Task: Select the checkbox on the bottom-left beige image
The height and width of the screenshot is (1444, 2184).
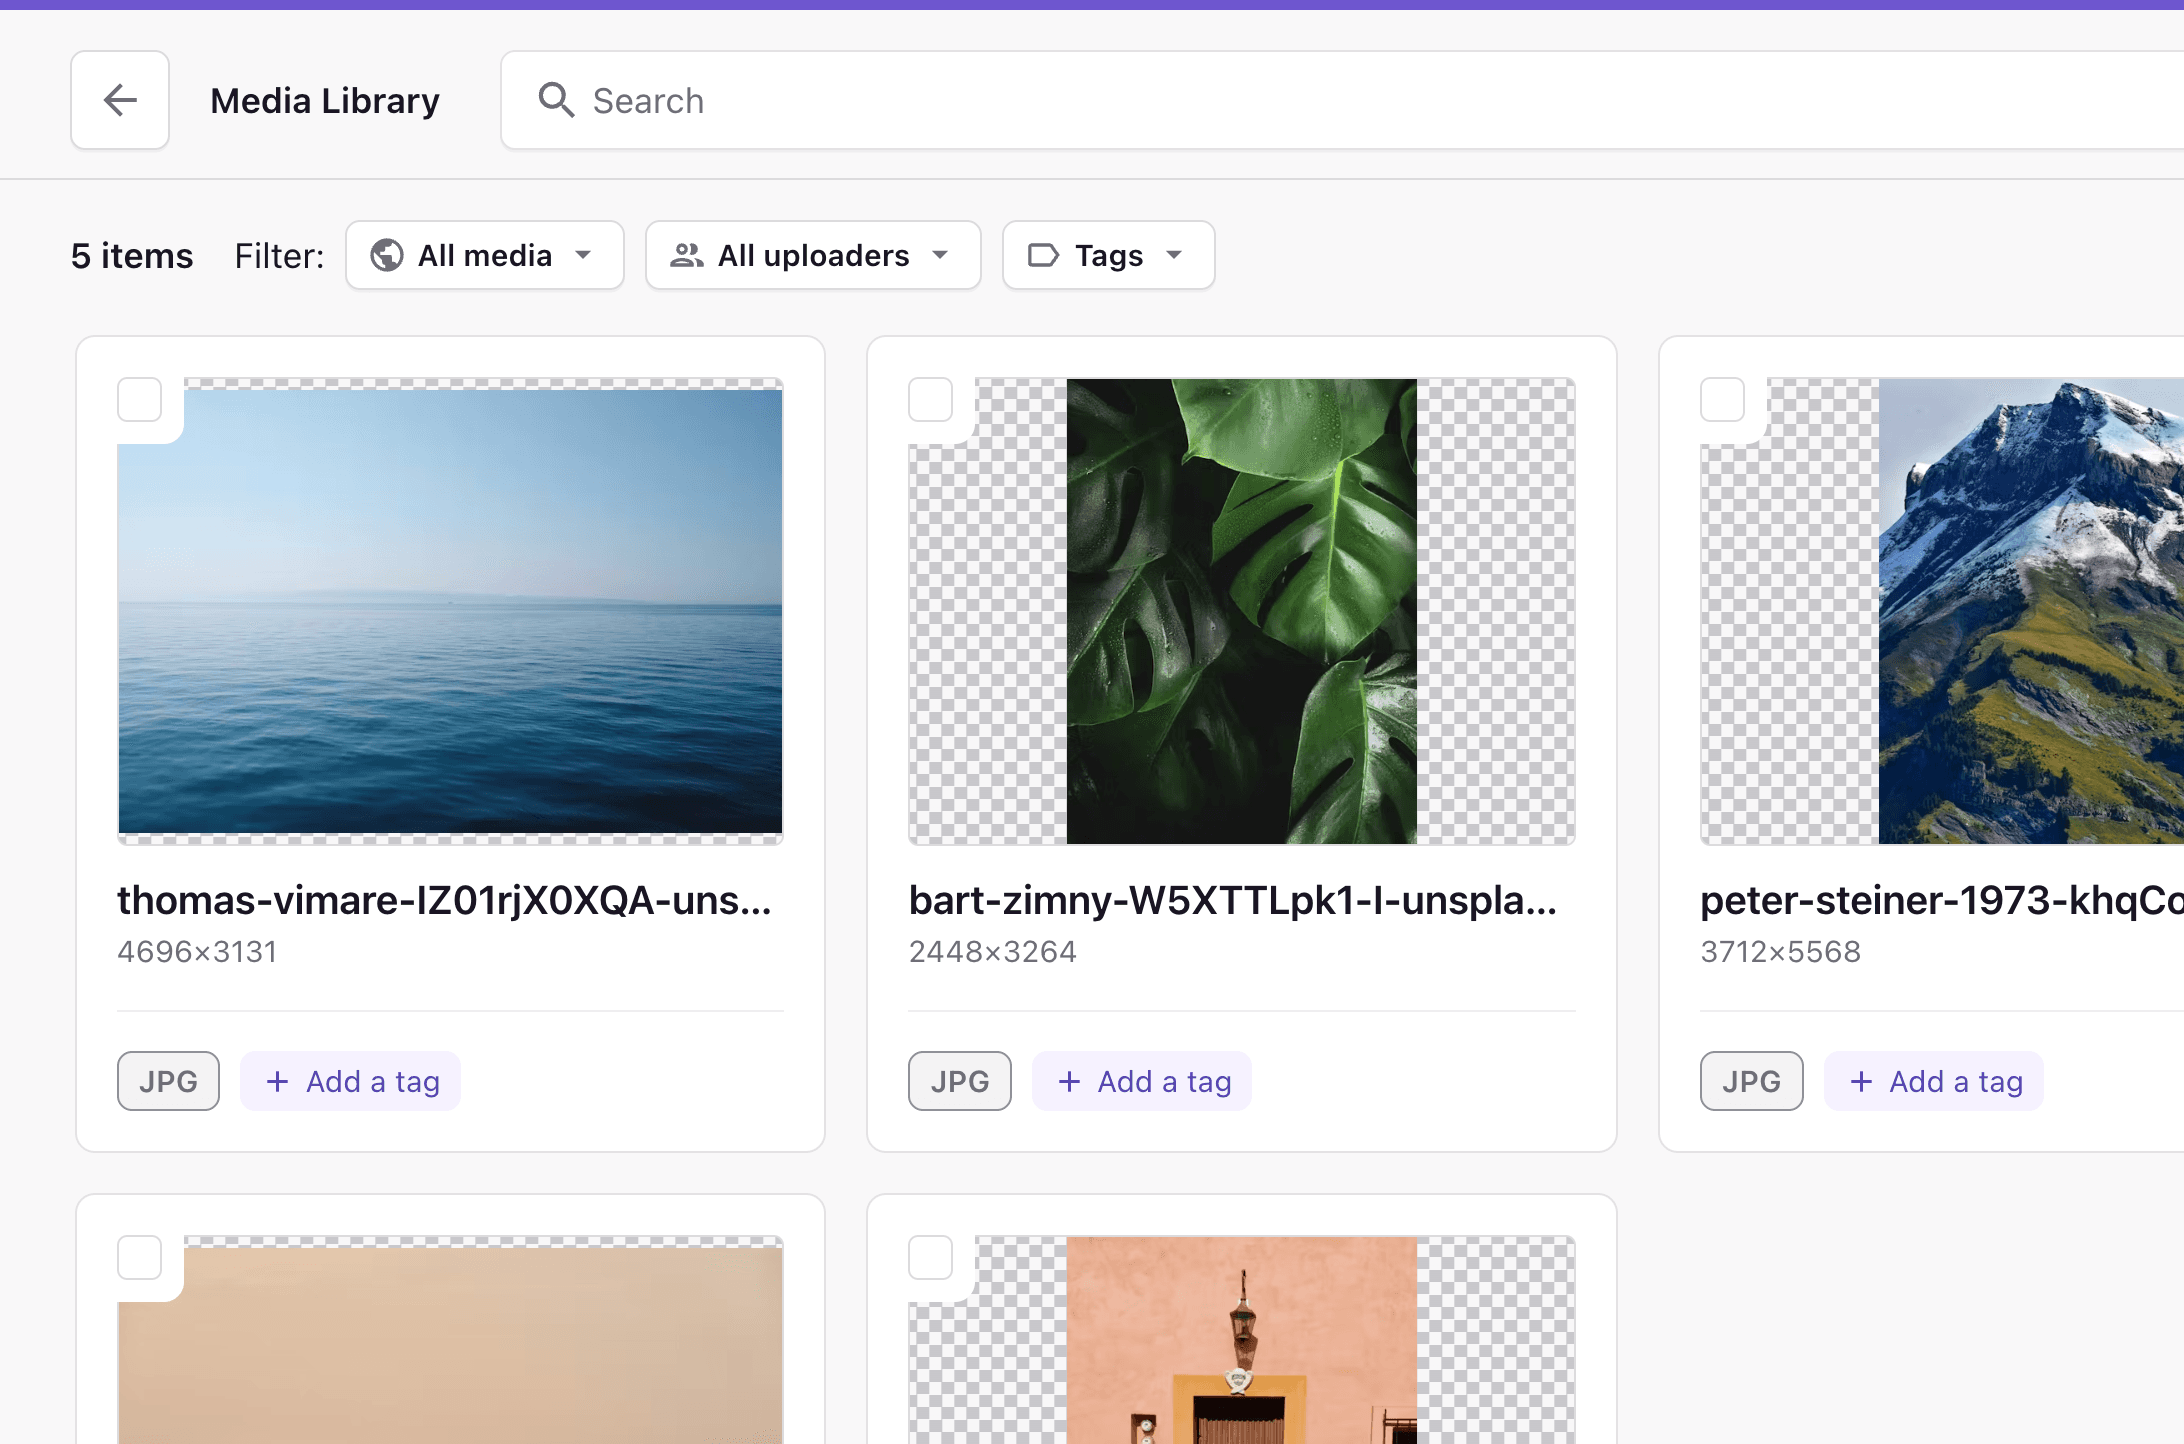Action: (139, 1258)
